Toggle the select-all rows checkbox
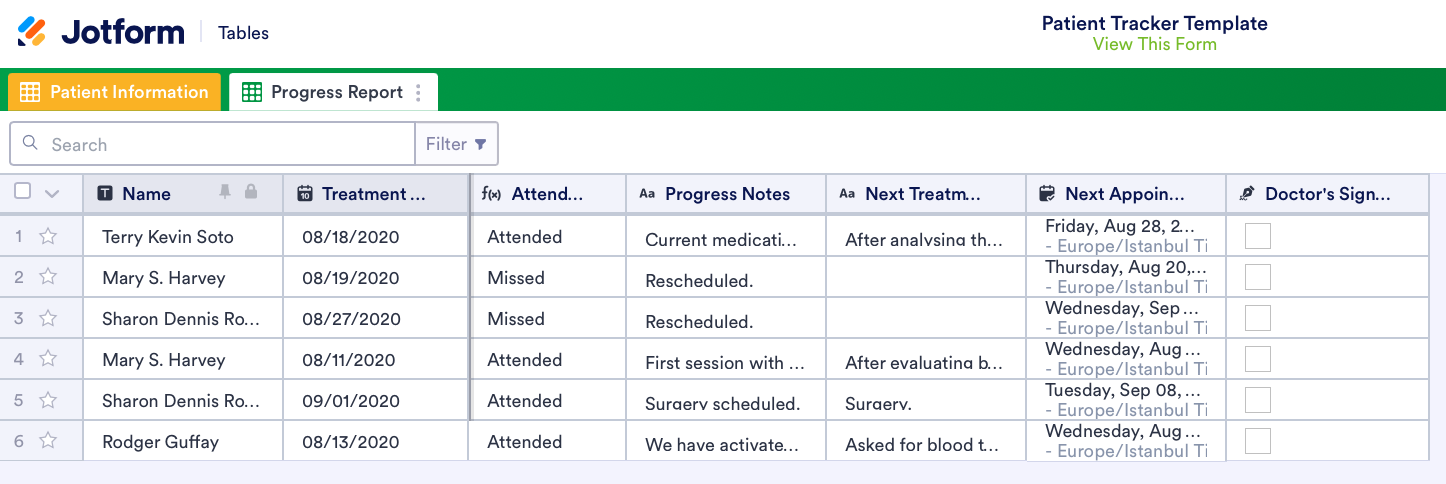 click(23, 191)
